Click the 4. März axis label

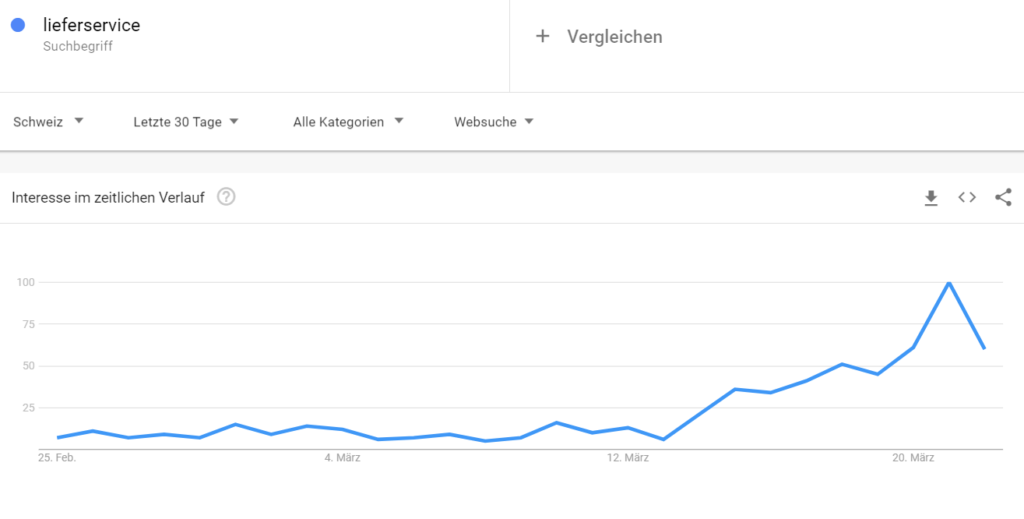pos(342,457)
